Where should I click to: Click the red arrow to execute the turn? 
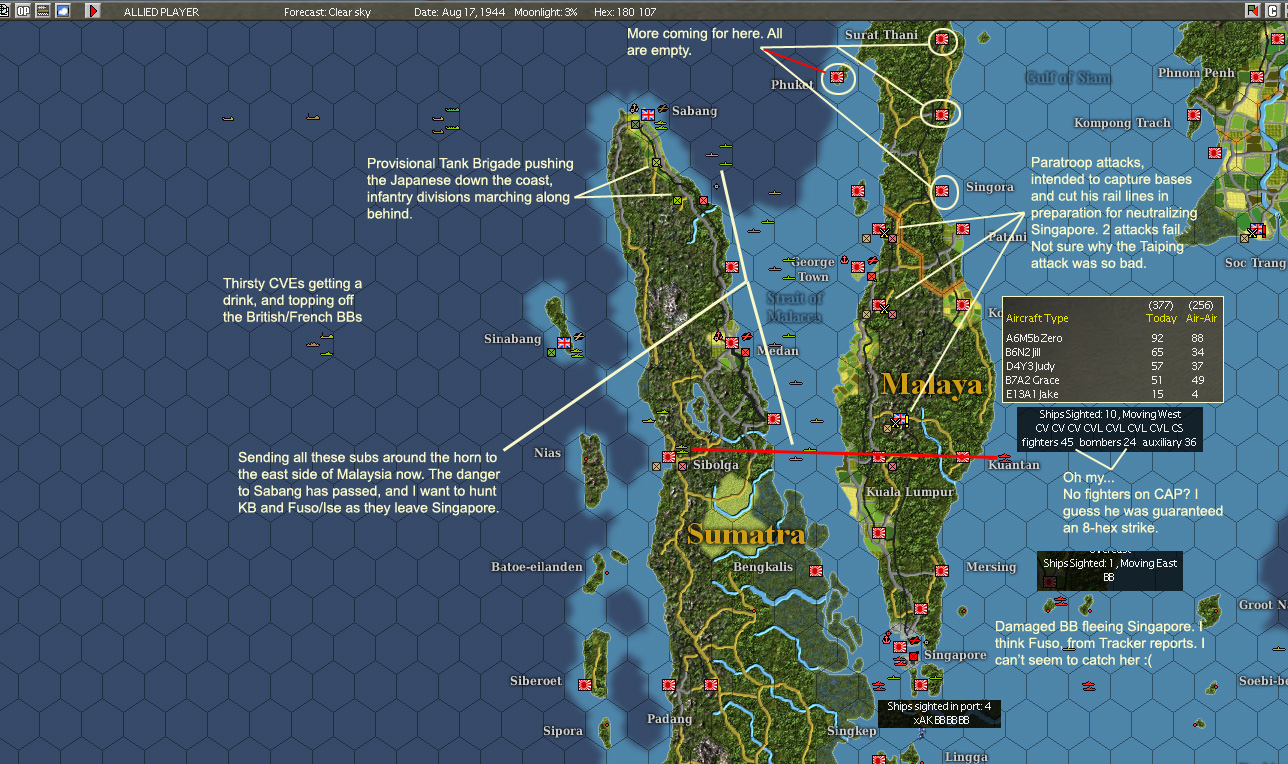92,11
